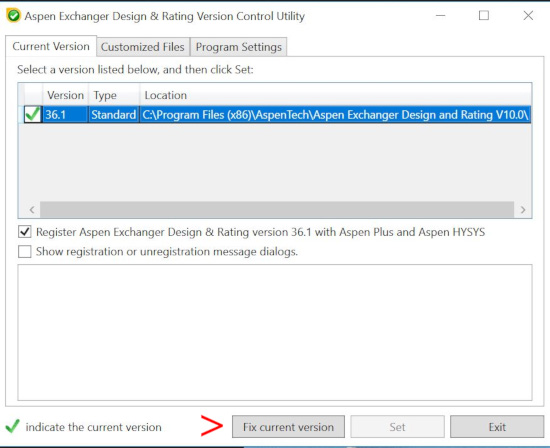Minimize the Version Control Utility window
This screenshot has width=550, height=448.
coord(441,15)
